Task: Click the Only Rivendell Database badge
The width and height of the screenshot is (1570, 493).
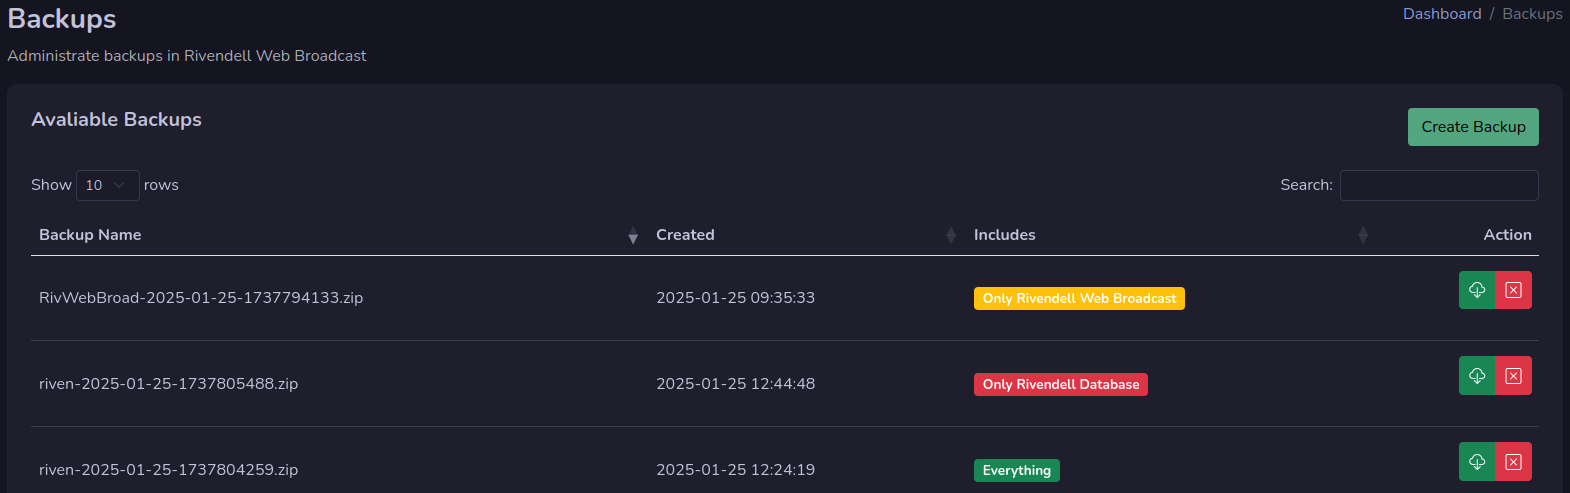Action: (x=1061, y=385)
